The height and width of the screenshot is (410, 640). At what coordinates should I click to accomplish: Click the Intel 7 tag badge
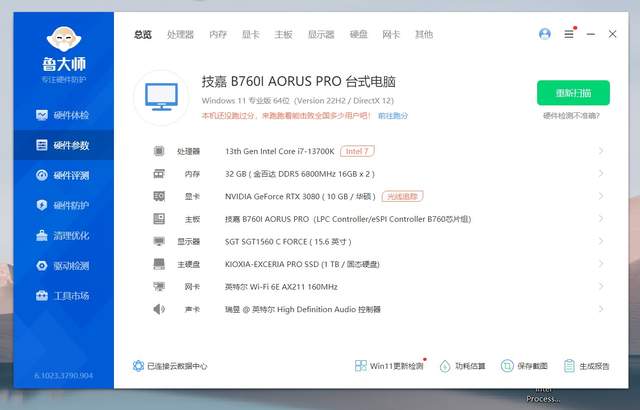tap(357, 151)
